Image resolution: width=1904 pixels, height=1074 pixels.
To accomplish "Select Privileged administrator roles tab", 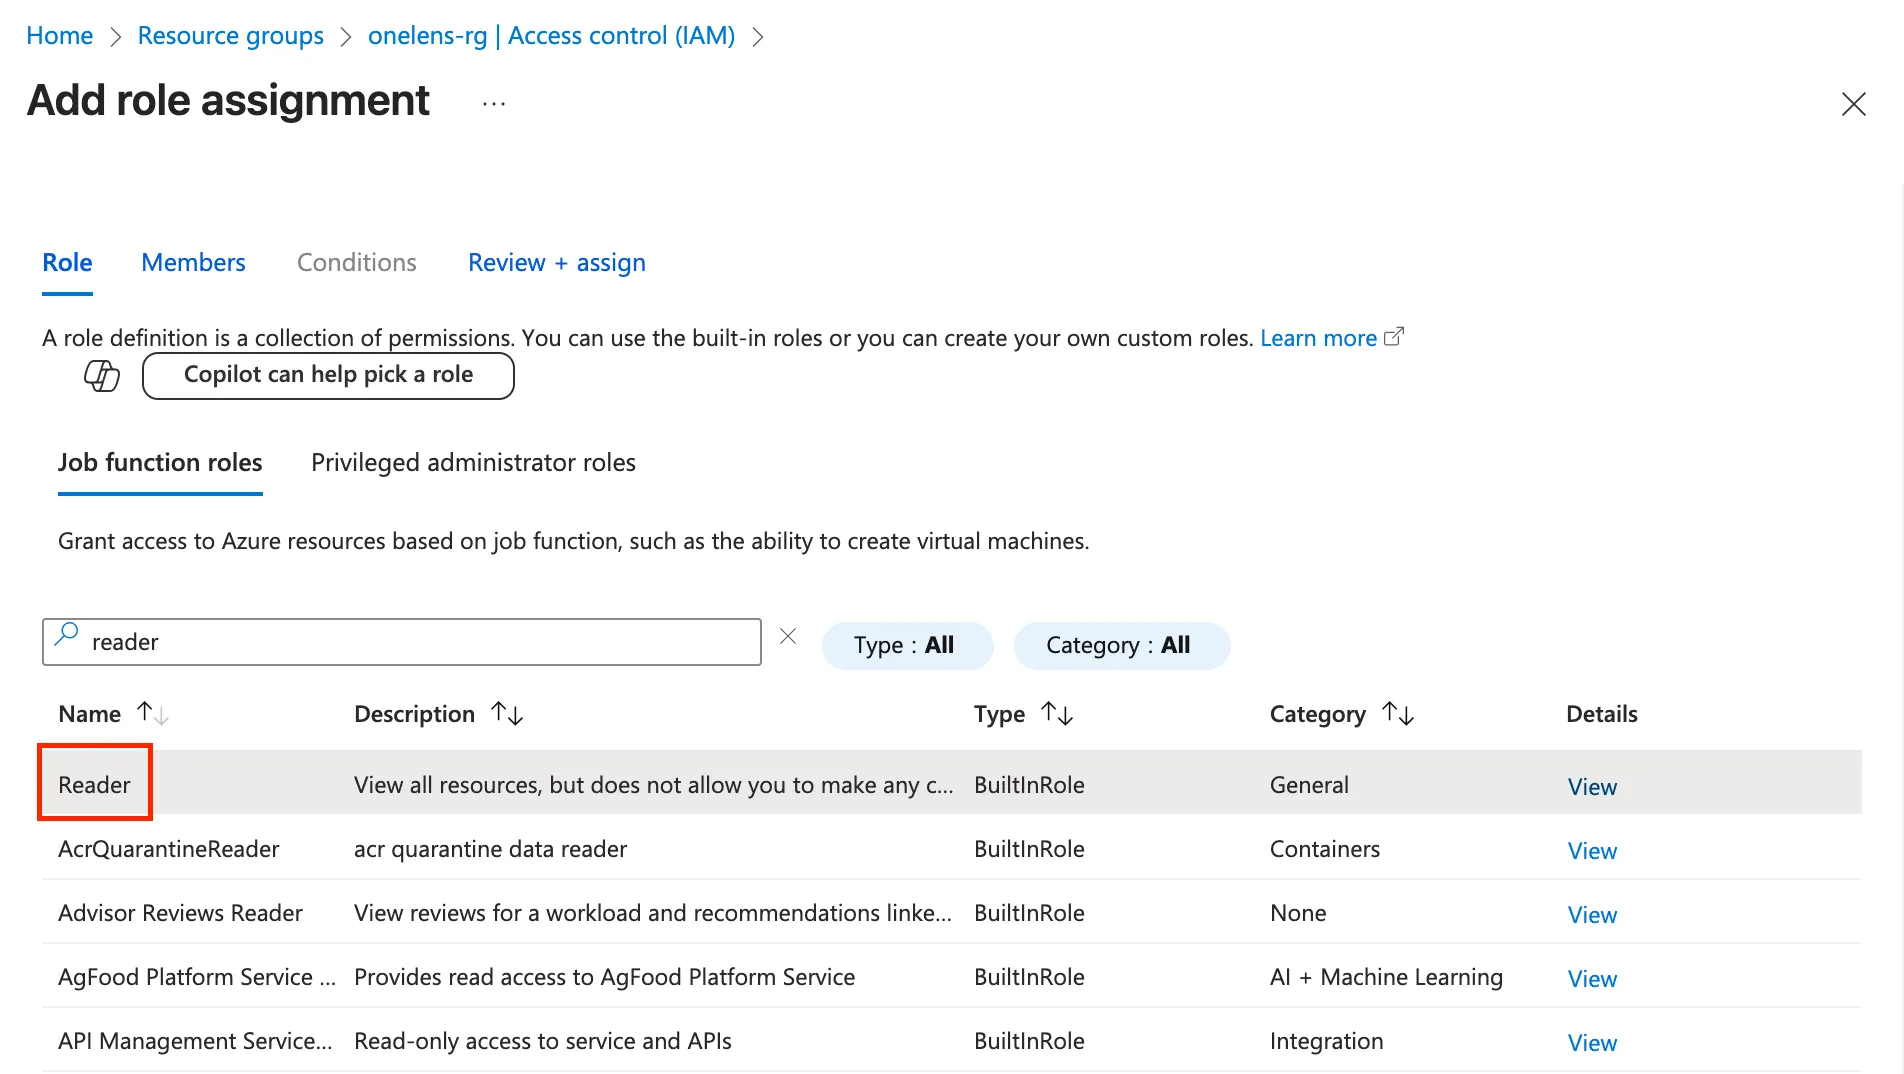I will tap(473, 463).
